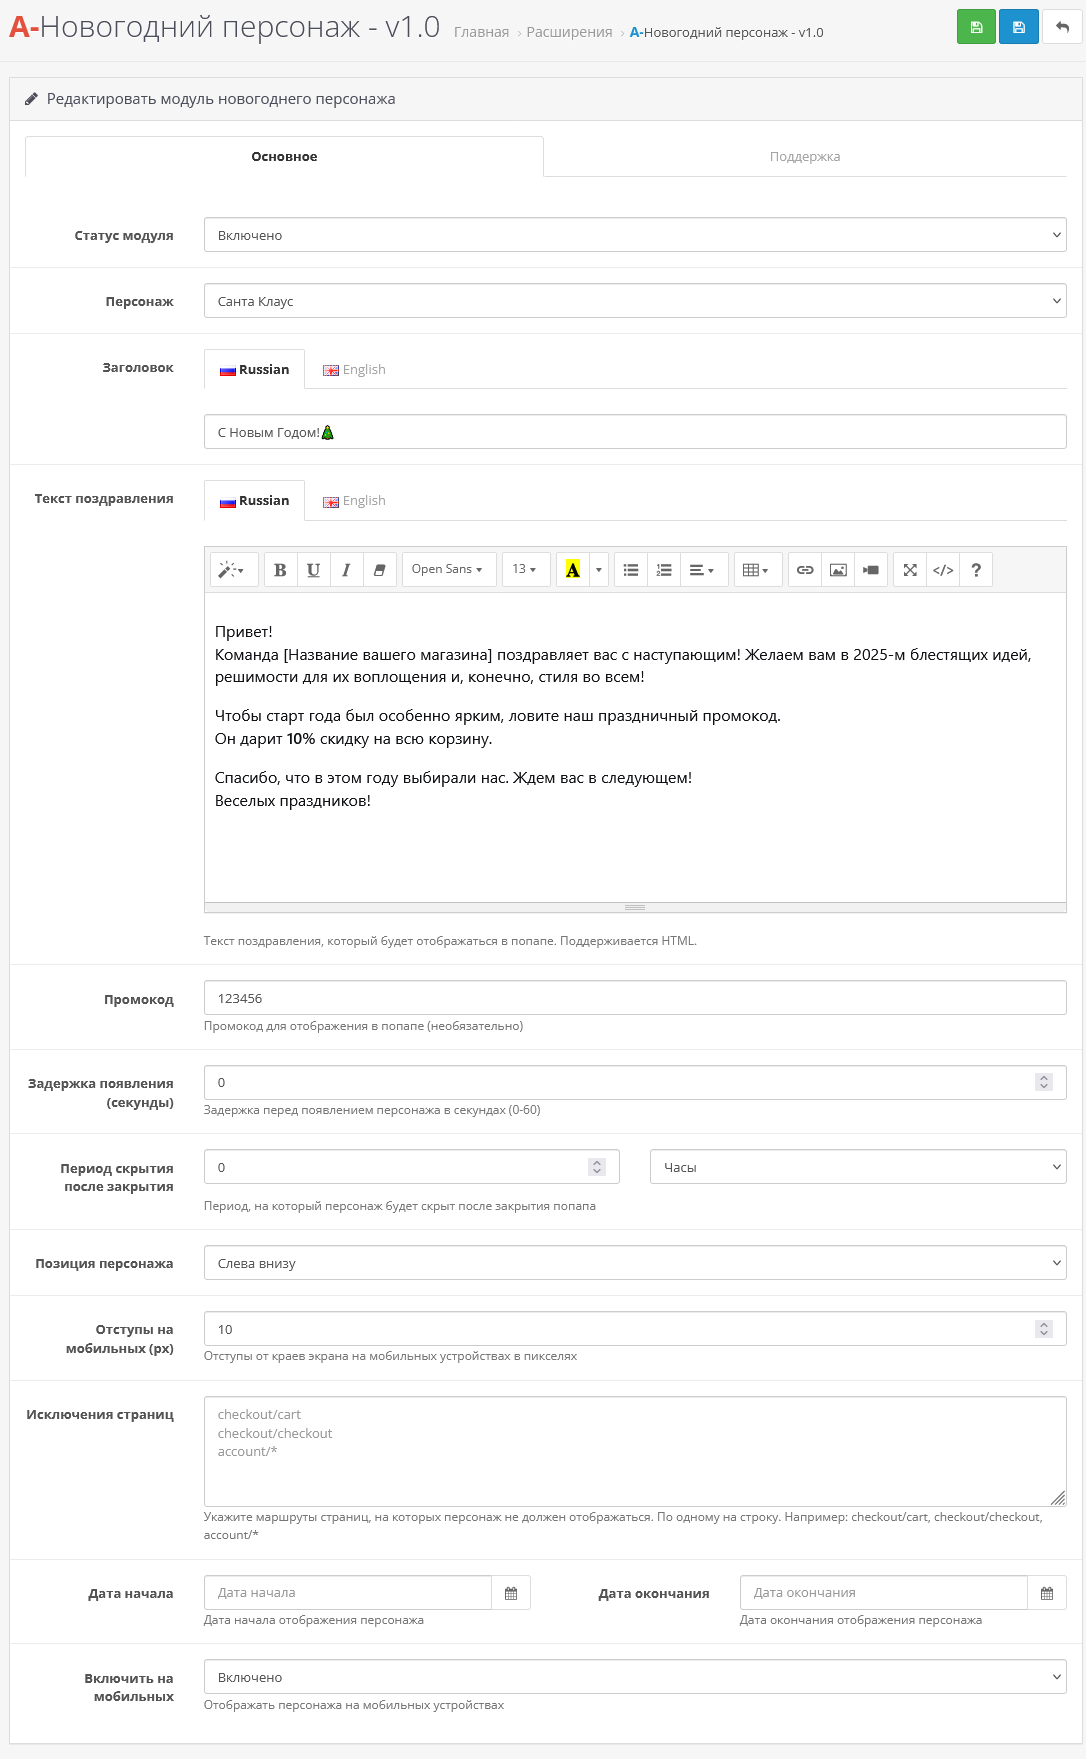The height and width of the screenshot is (1759, 1086).
Task: Open the Open Sans font dropdown
Action: (x=448, y=570)
